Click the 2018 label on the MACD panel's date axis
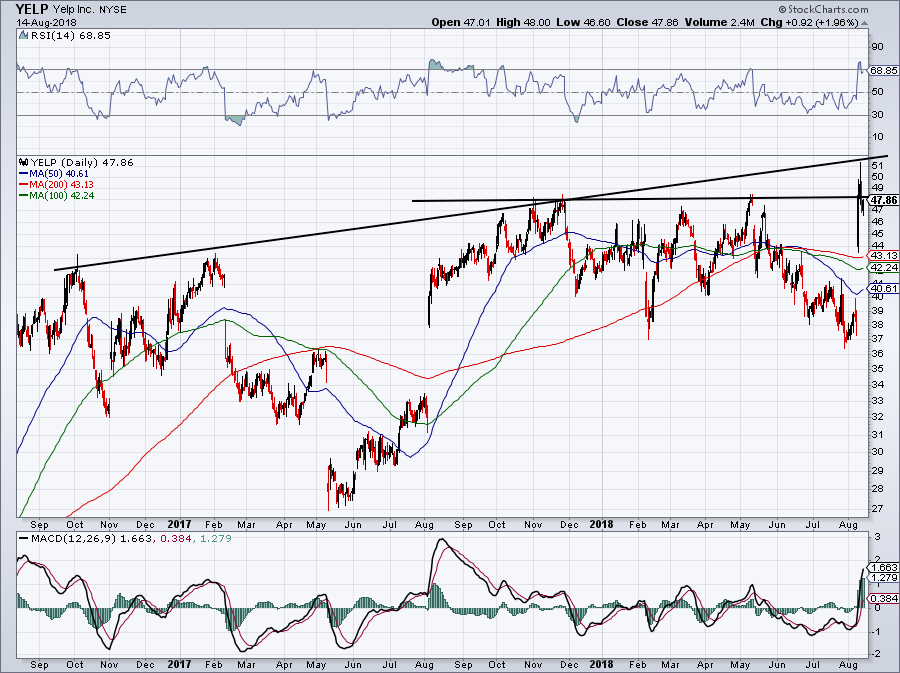Viewport: 900px width, 673px height. pyautogui.click(x=602, y=665)
